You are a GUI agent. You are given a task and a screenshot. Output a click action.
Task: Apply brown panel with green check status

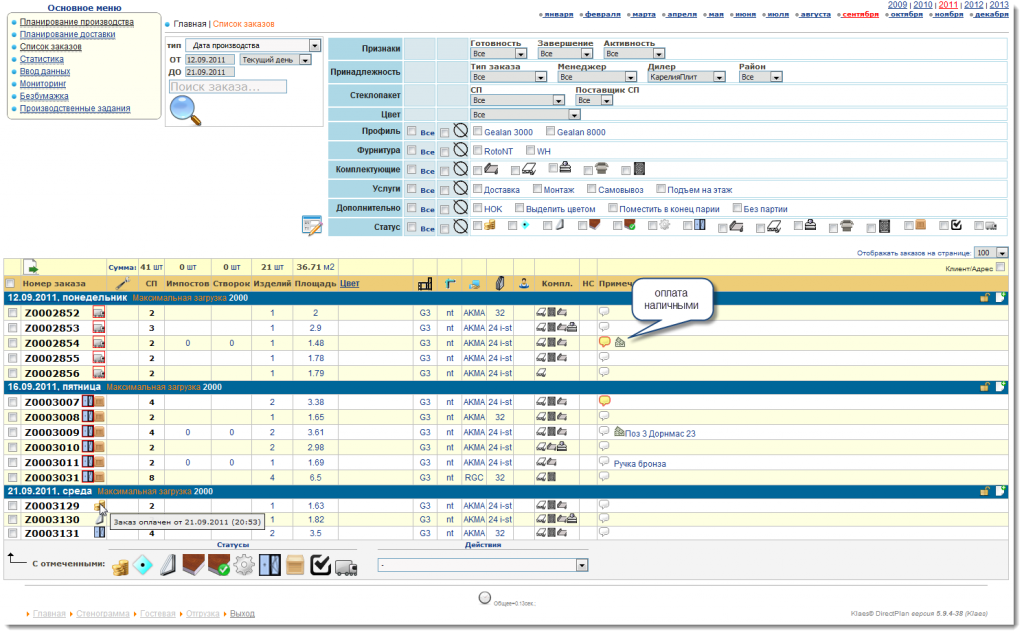219,565
